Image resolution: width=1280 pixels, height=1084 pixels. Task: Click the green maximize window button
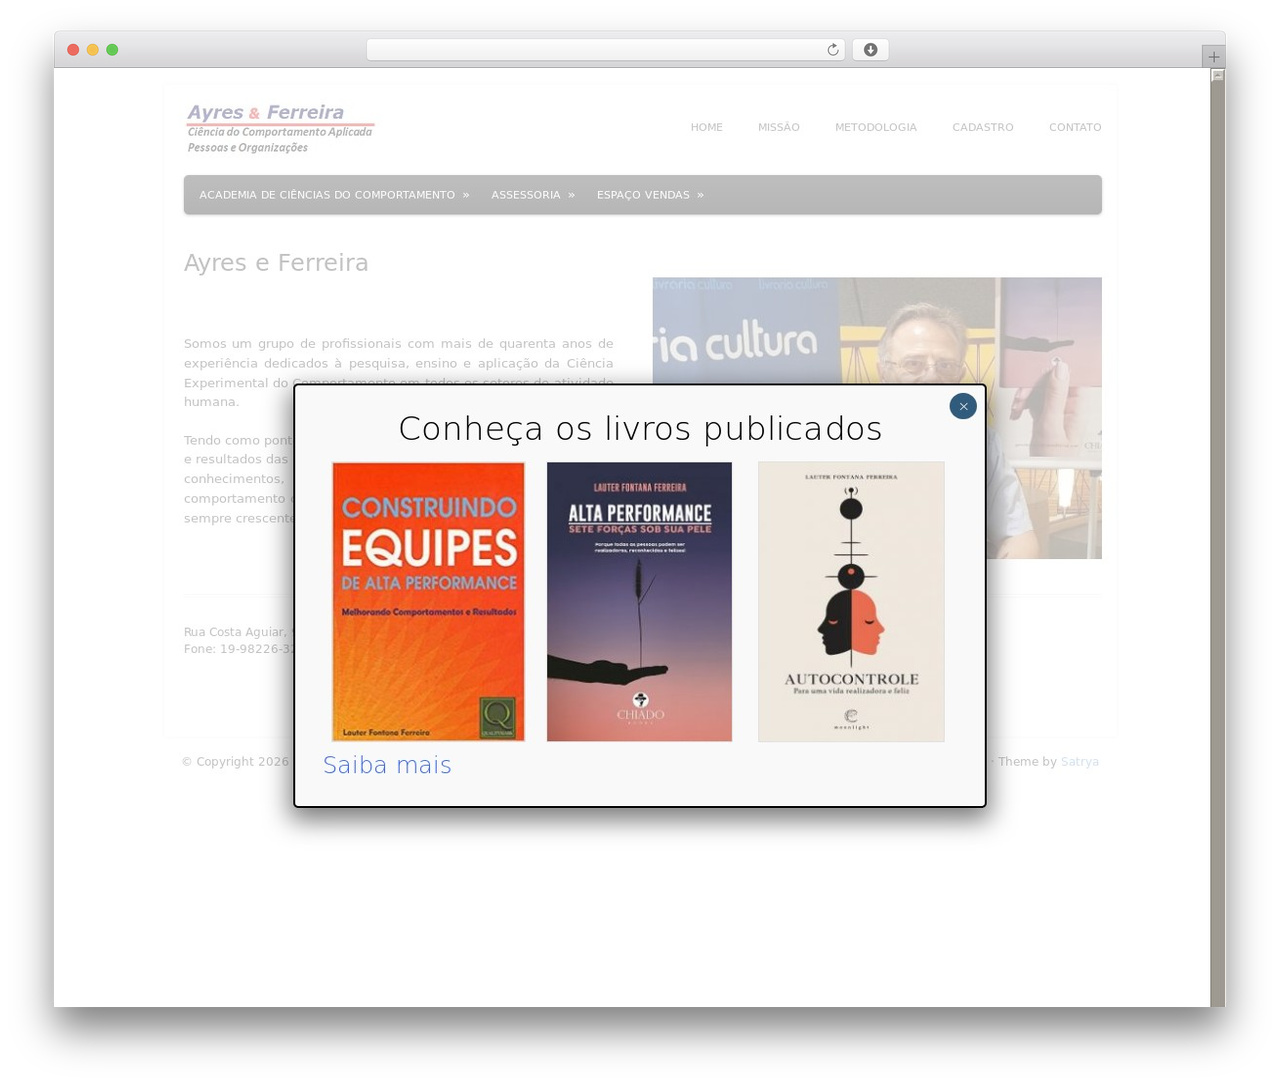pyautogui.click(x=112, y=50)
